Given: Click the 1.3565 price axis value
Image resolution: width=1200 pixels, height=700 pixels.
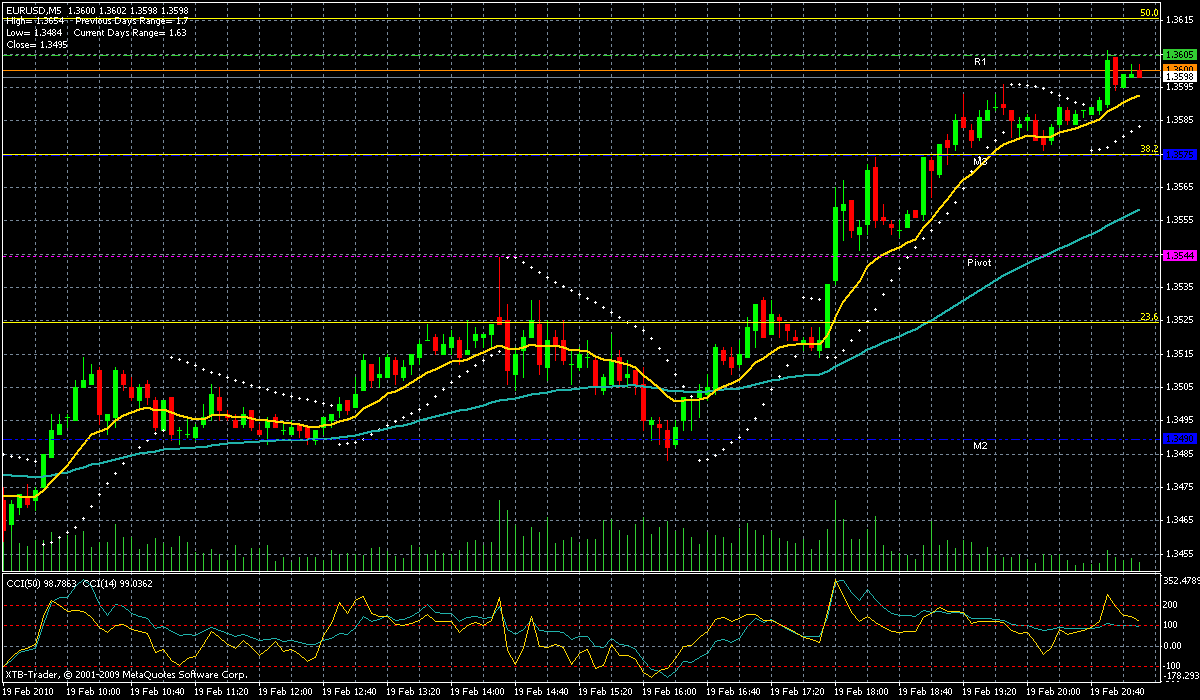Looking at the screenshot, I should tap(1180, 187).
